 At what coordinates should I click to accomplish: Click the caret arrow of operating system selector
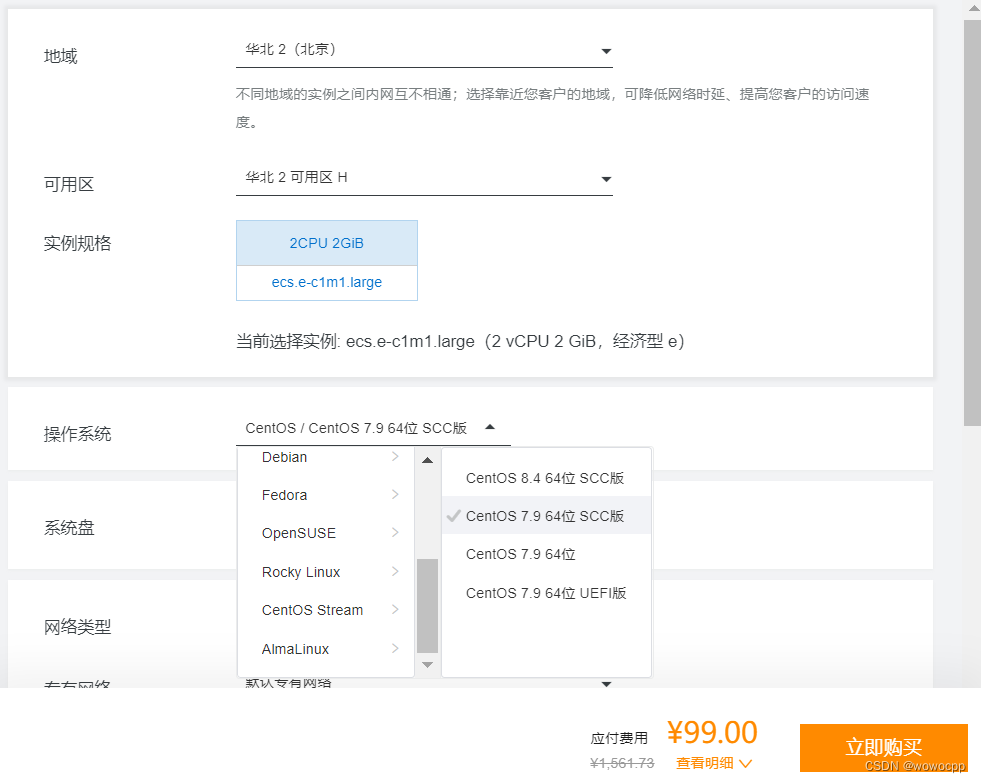490,427
